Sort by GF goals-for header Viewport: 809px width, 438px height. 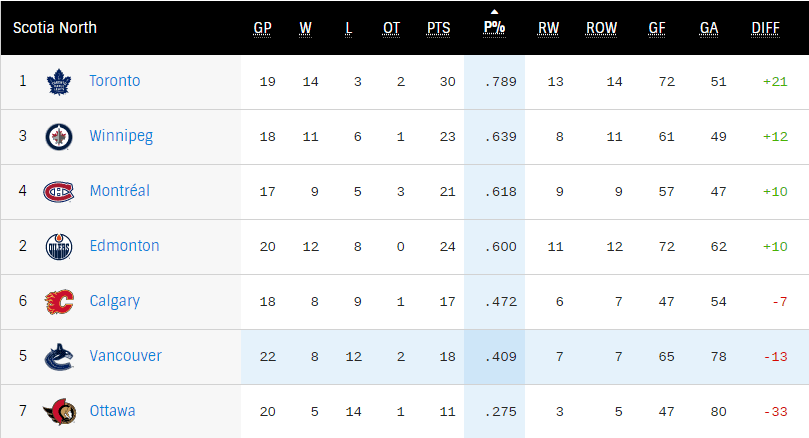pos(657,28)
